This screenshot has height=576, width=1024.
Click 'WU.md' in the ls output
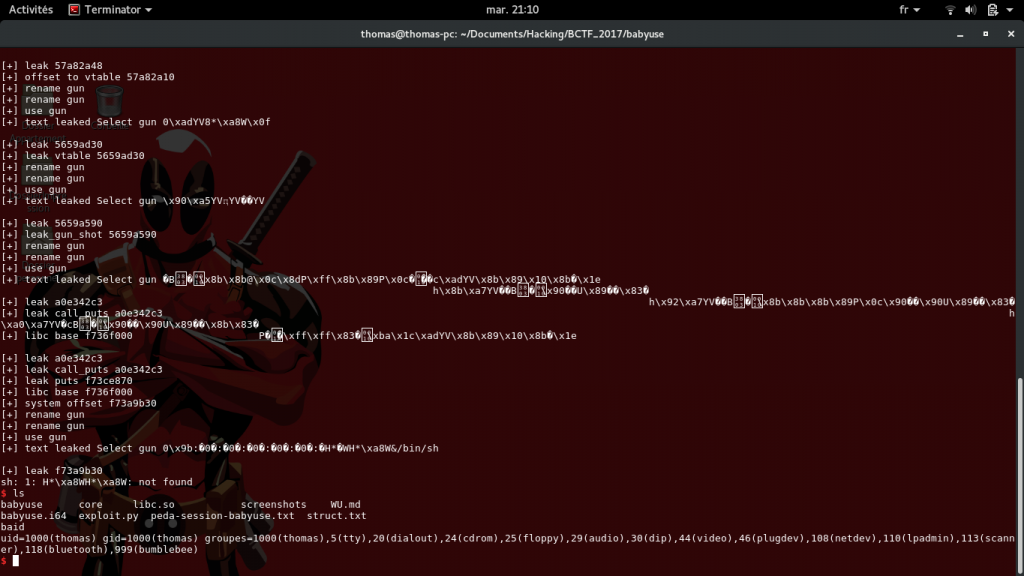(x=345, y=504)
